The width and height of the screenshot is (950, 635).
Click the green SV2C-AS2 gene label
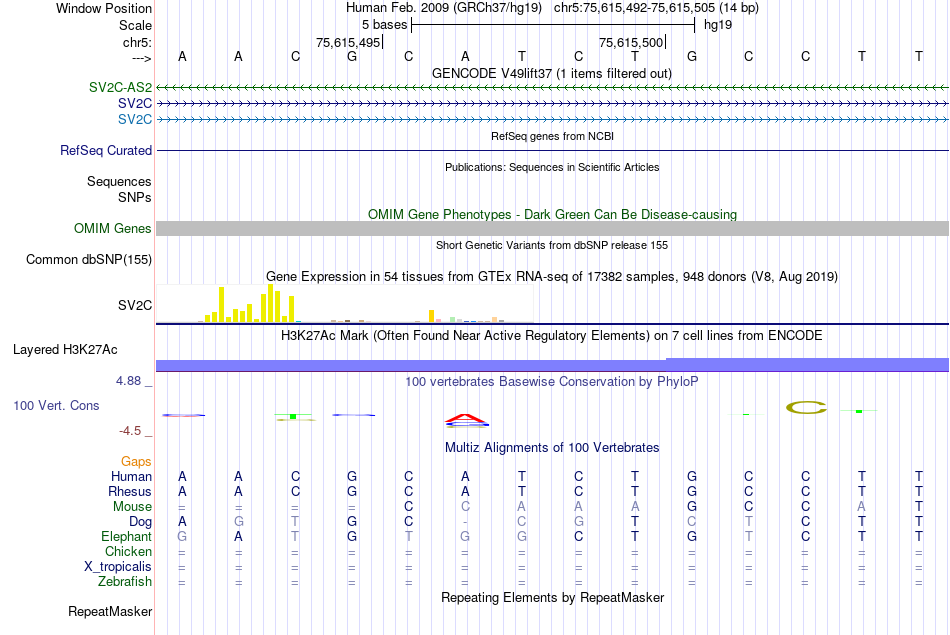(120, 87)
